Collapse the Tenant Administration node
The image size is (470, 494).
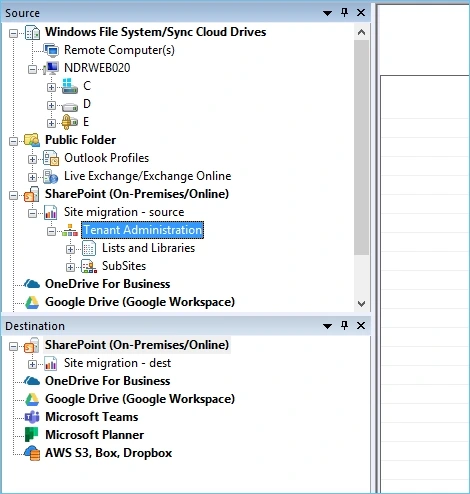tap(51, 231)
